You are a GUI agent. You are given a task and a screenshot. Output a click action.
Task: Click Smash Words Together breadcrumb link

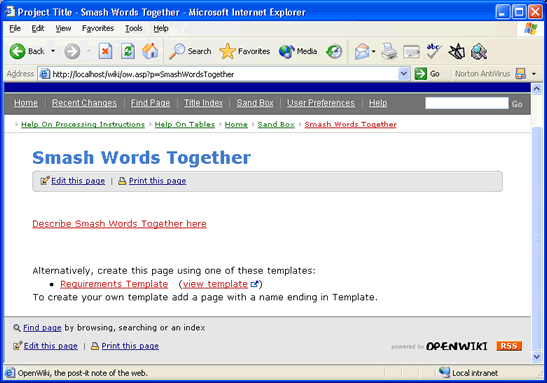pyautogui.click(x=351, y=125)
